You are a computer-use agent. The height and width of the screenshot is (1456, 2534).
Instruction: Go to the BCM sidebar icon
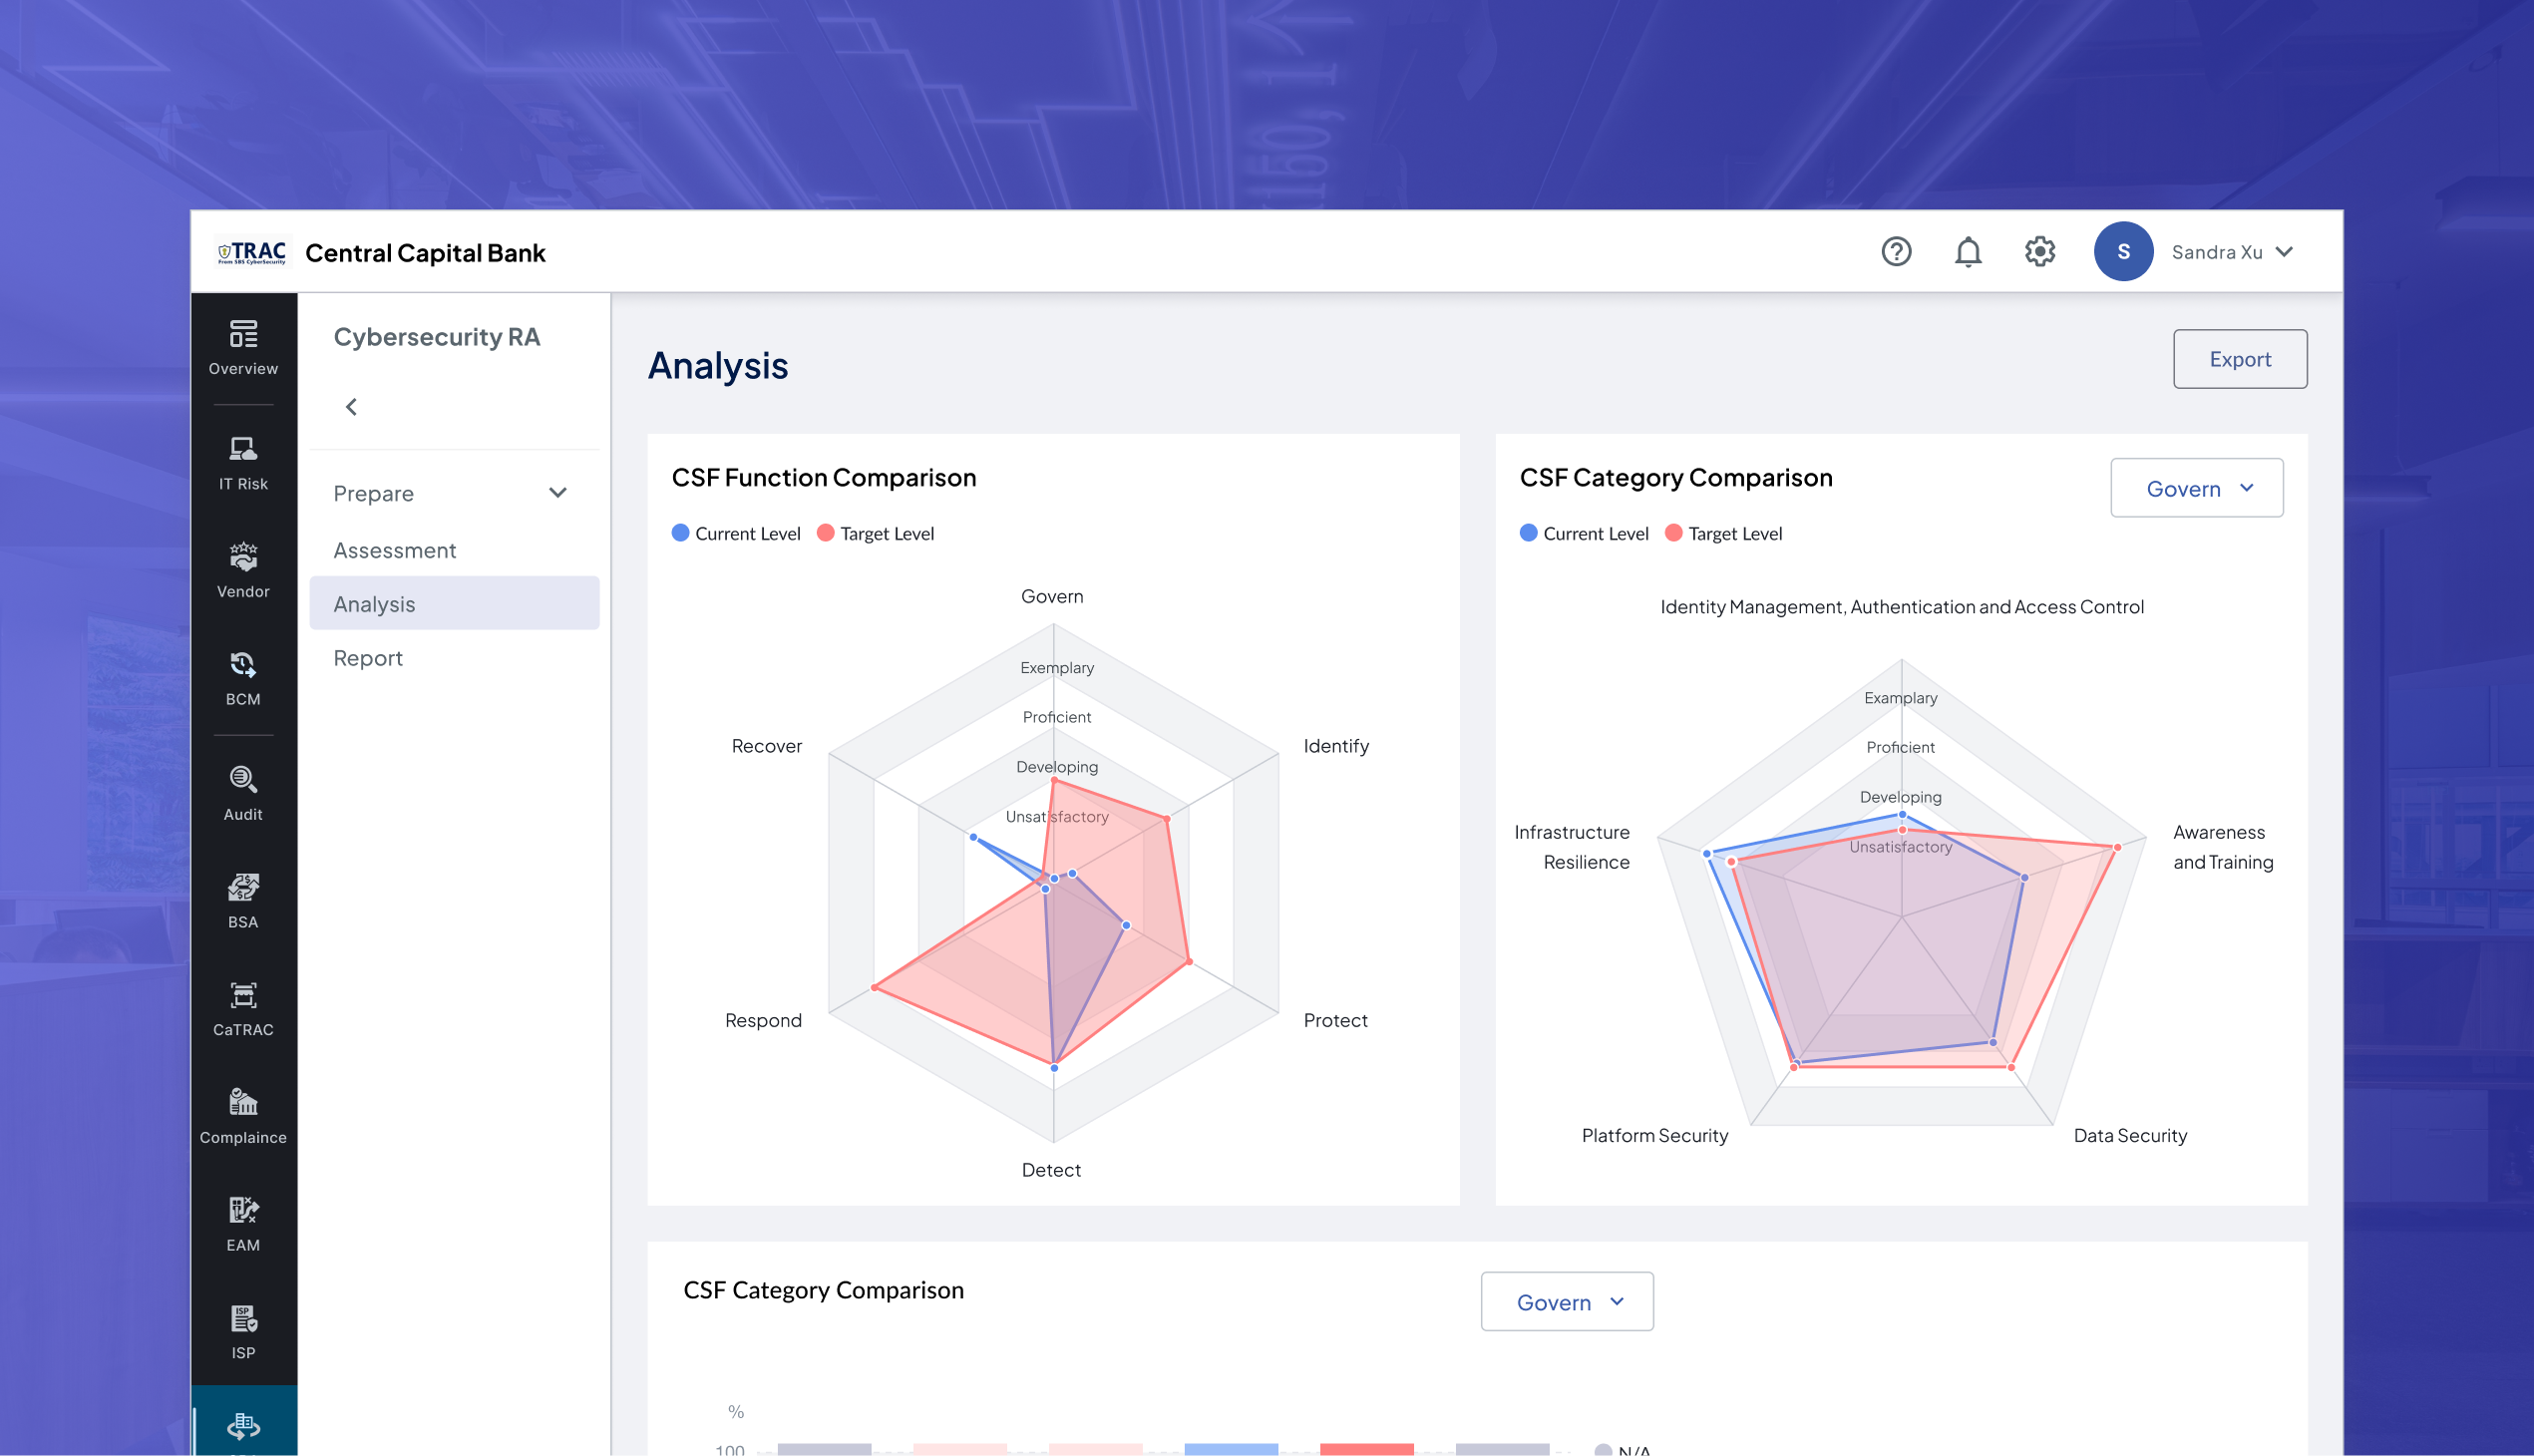click(243, 677)
